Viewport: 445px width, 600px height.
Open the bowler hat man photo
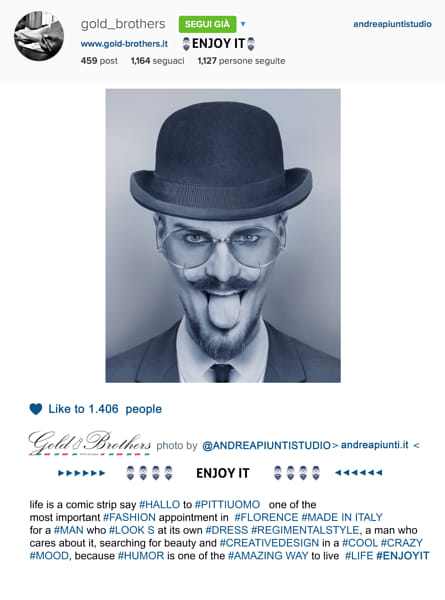coord(223,236)
